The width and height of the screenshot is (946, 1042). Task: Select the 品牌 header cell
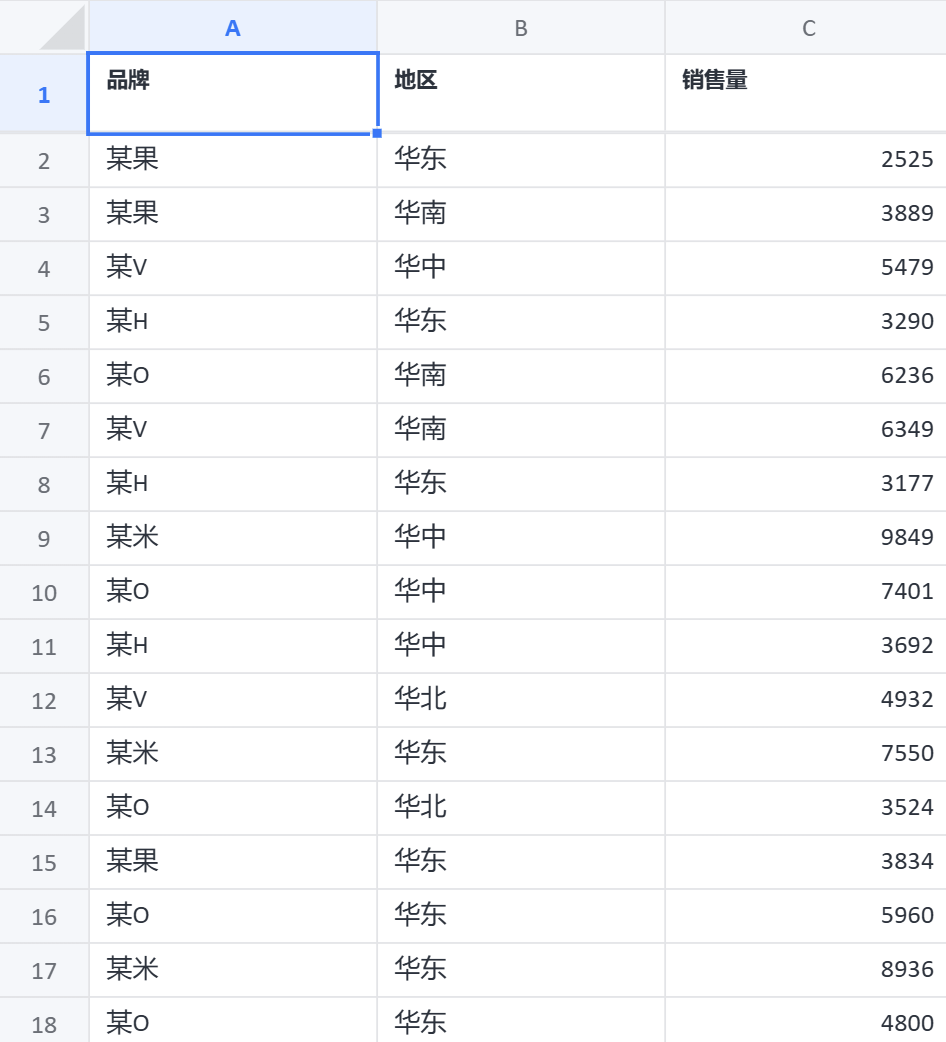(233, 93)
